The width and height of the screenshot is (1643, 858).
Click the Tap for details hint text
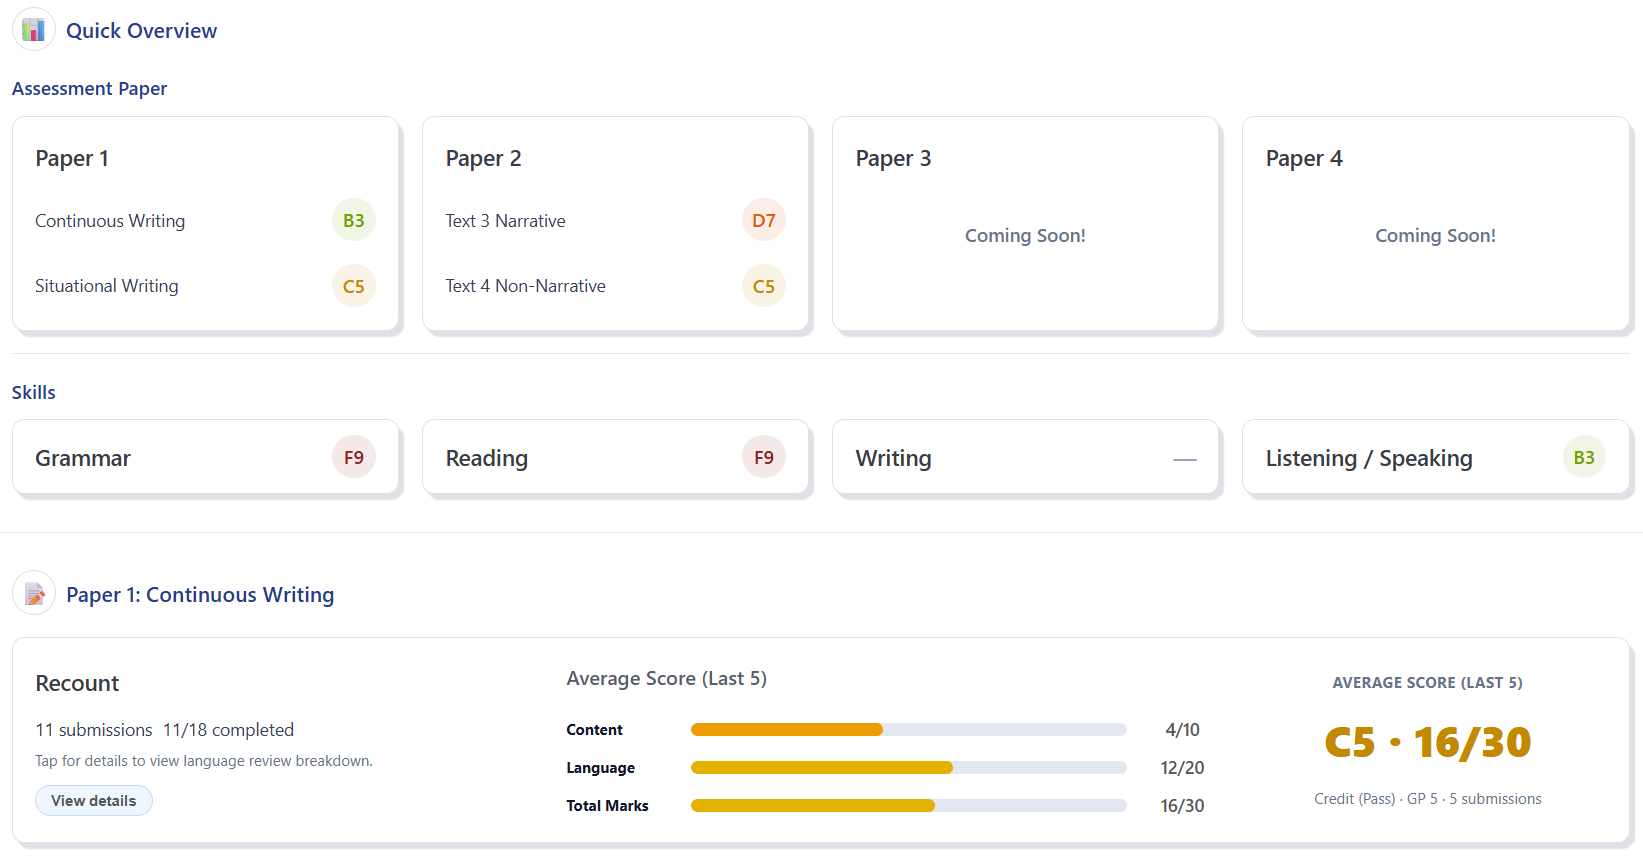[204, 761]
